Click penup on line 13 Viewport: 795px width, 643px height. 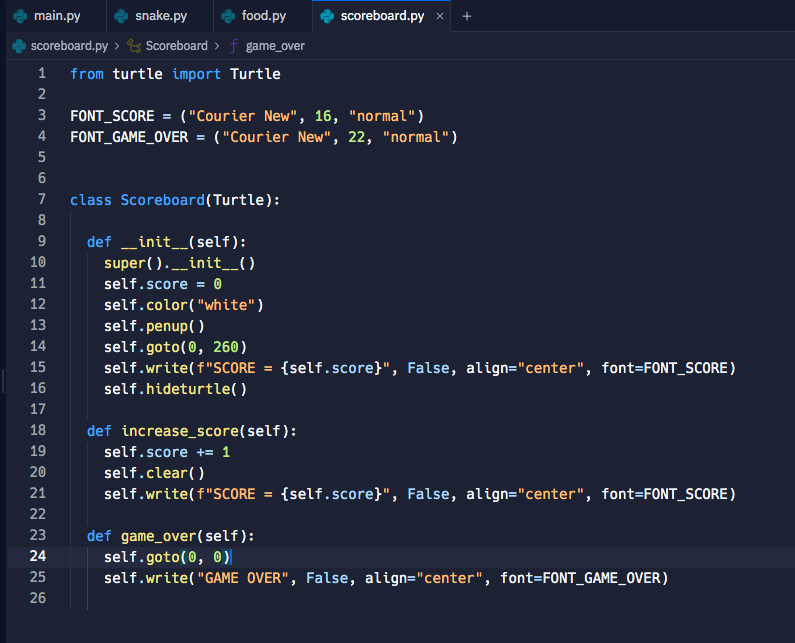[167, 326]
